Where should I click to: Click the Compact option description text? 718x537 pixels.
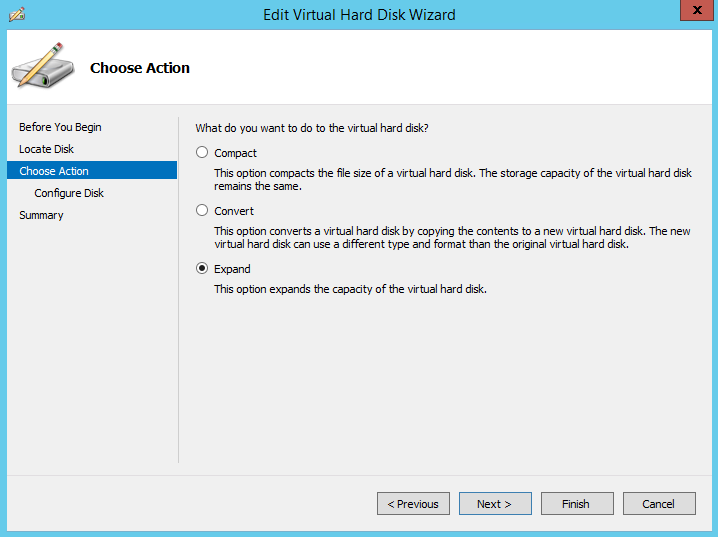click(452, 180)
